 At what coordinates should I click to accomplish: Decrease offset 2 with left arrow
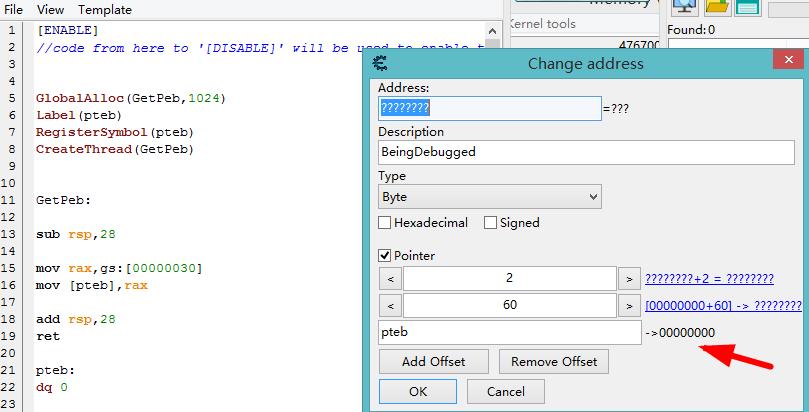point(391,278)
